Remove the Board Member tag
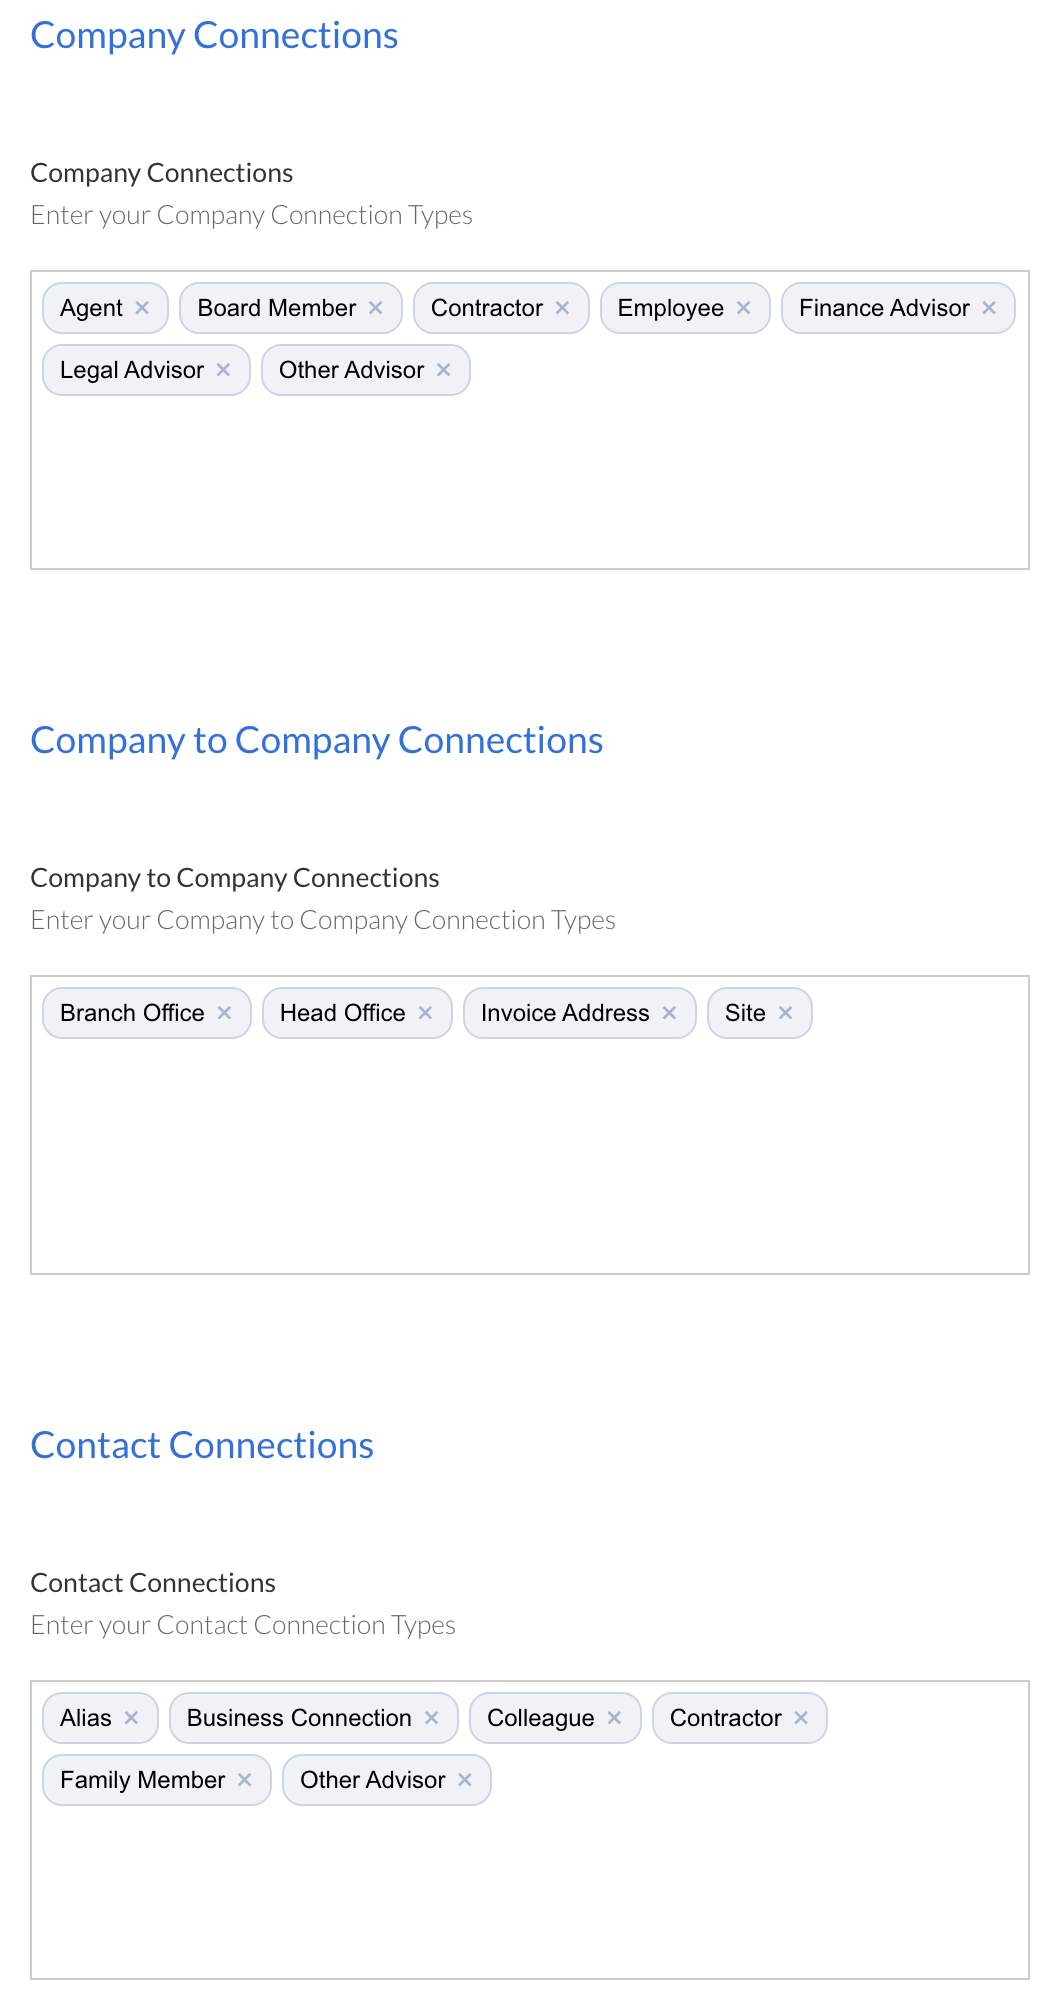The image size is (1054, 2010). (376, 307)
